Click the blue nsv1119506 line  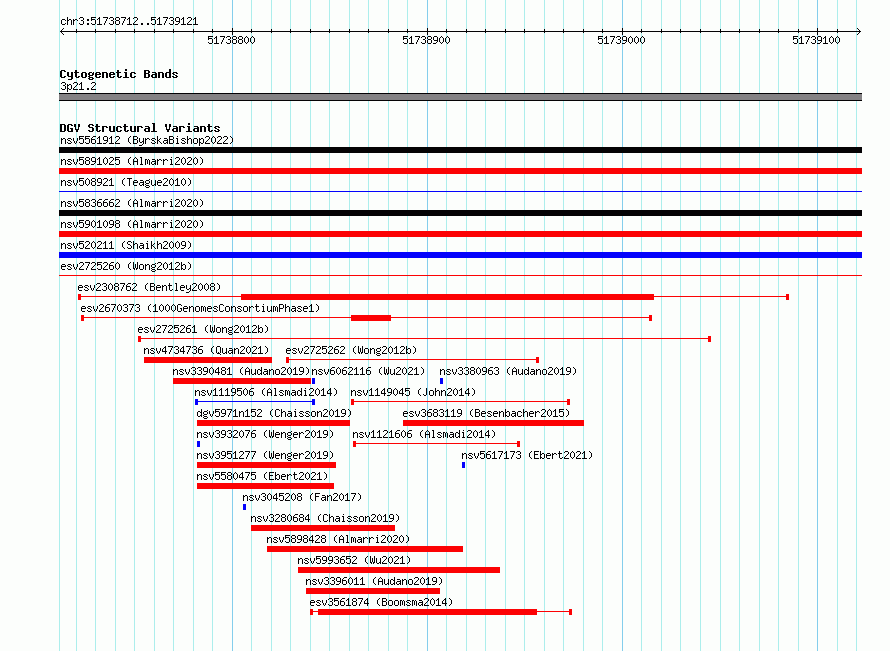tap(255, 402)
